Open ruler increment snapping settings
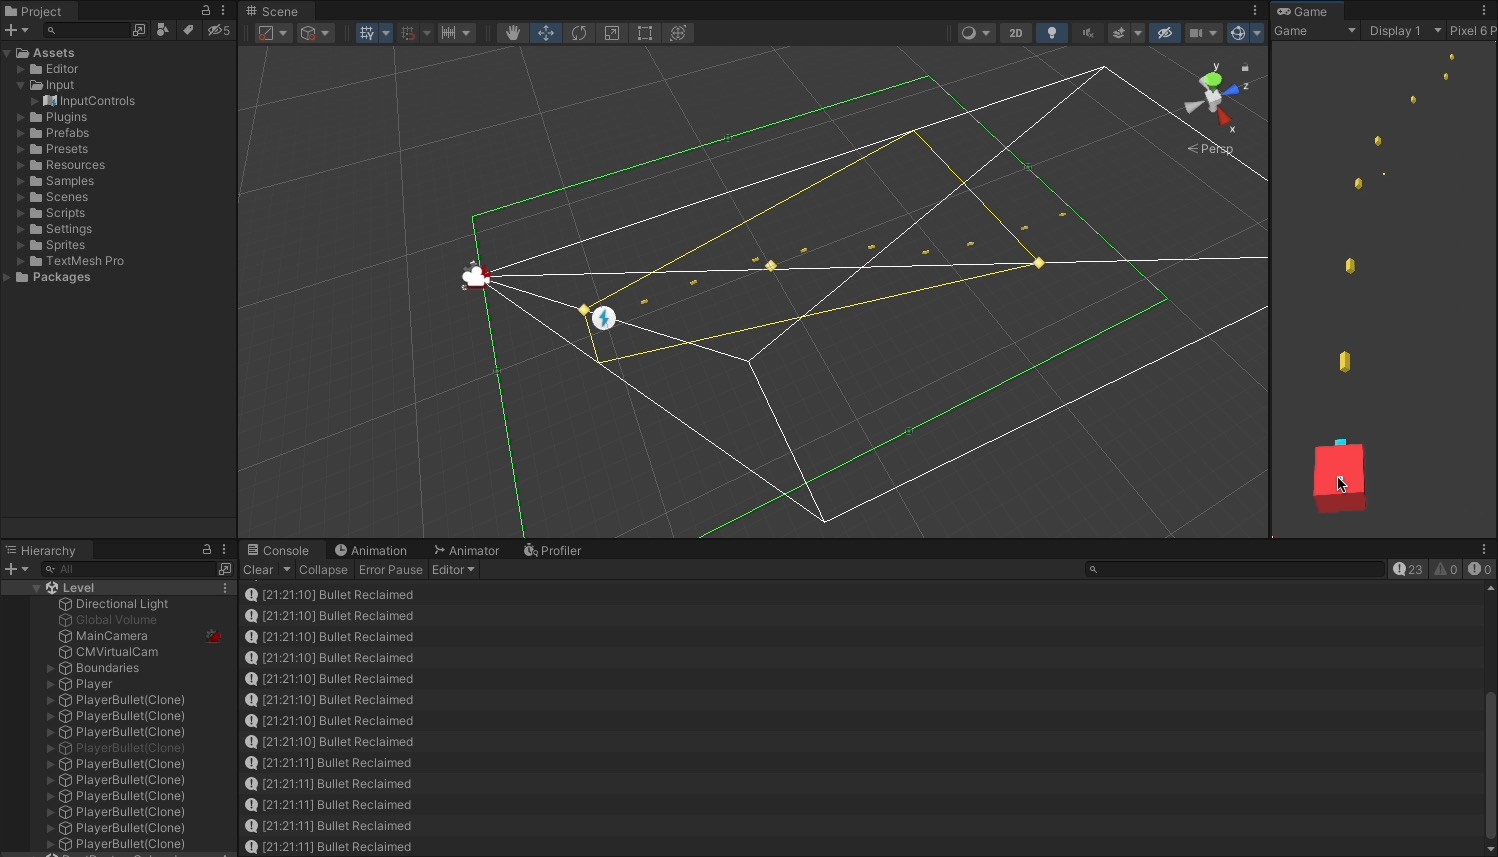This screenshot has width=1498, height=857. click(456, 33)
